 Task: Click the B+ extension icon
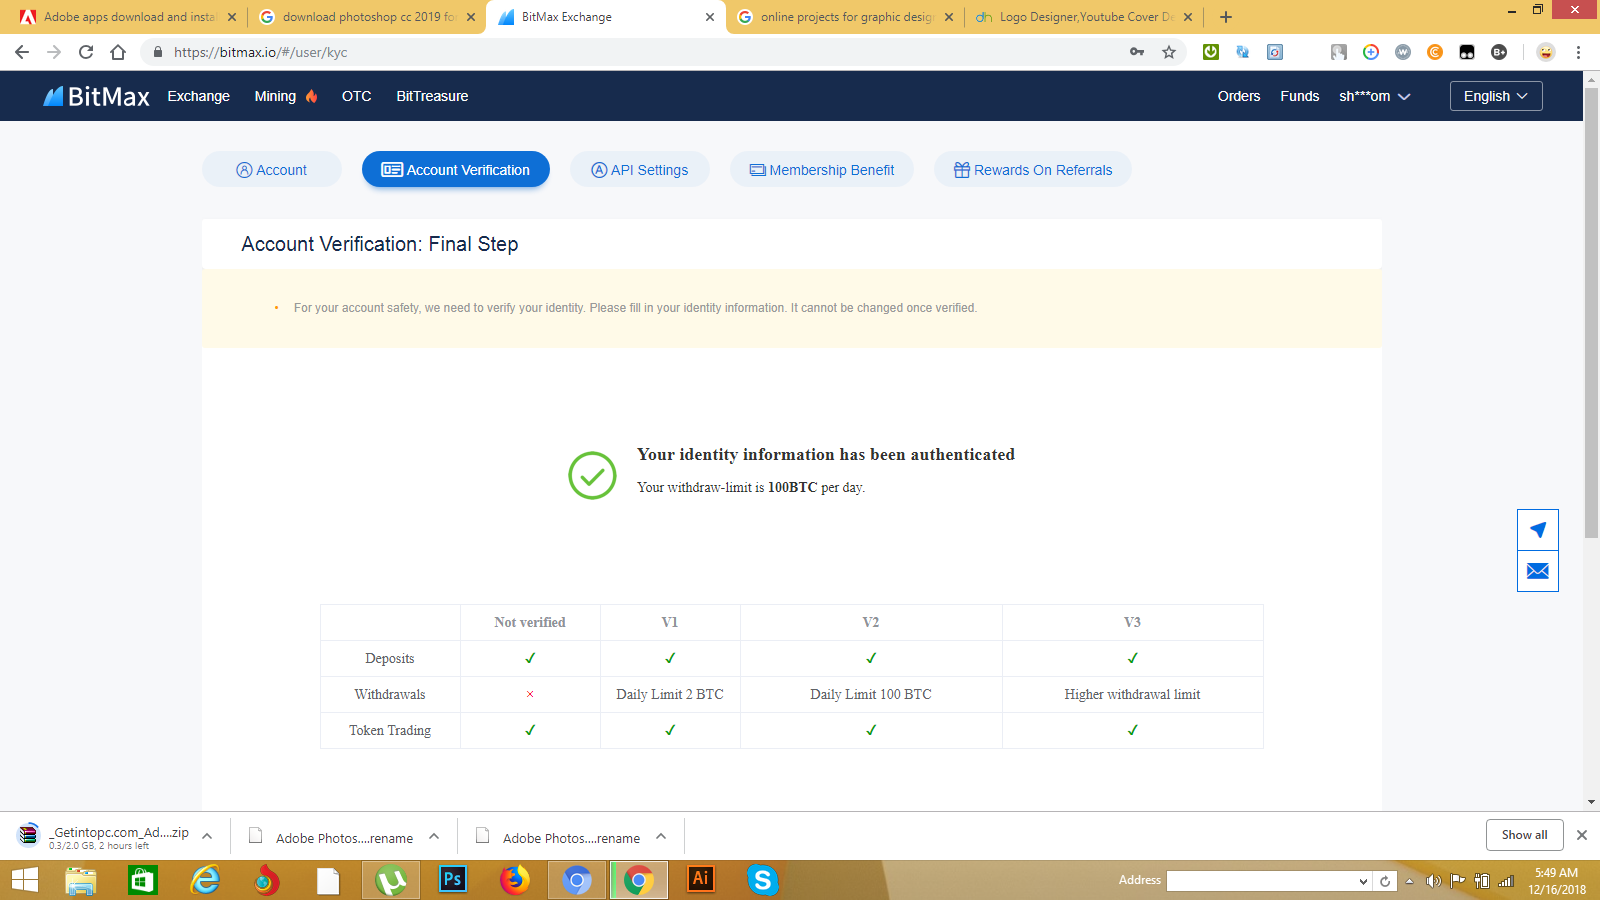(1499, 52)
